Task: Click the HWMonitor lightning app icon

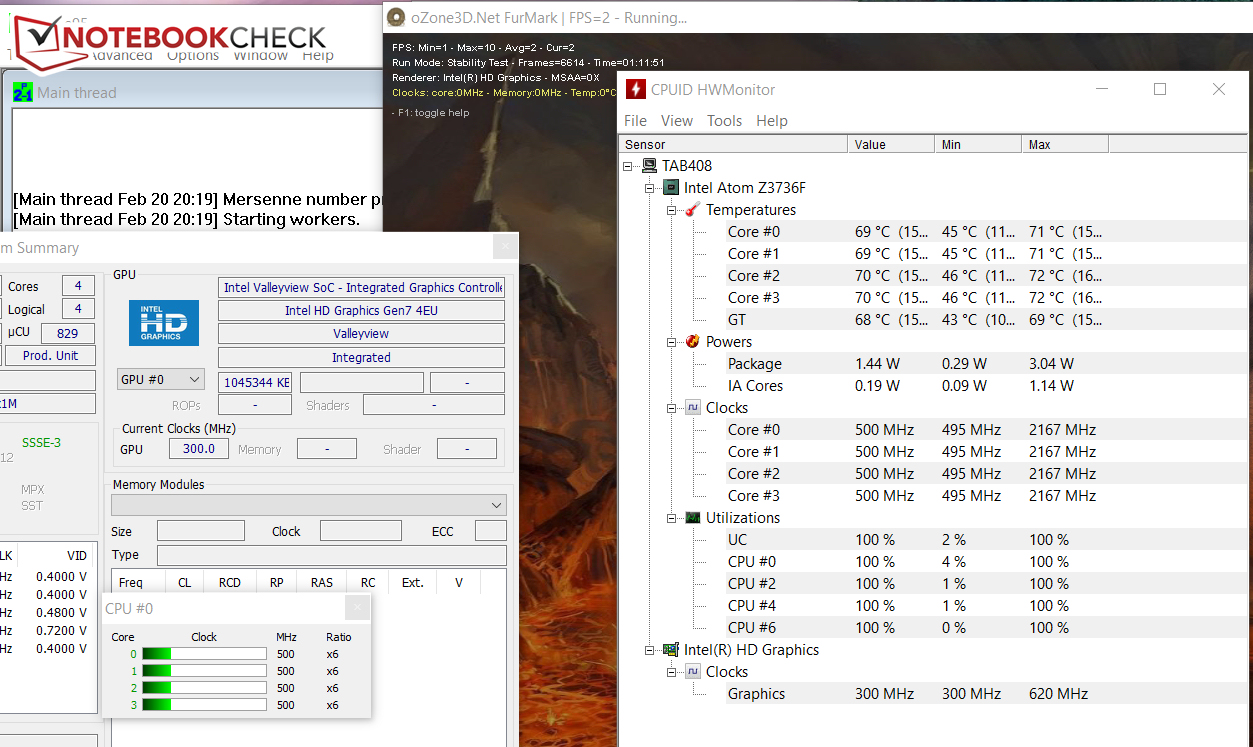Action: pos(635,90)
